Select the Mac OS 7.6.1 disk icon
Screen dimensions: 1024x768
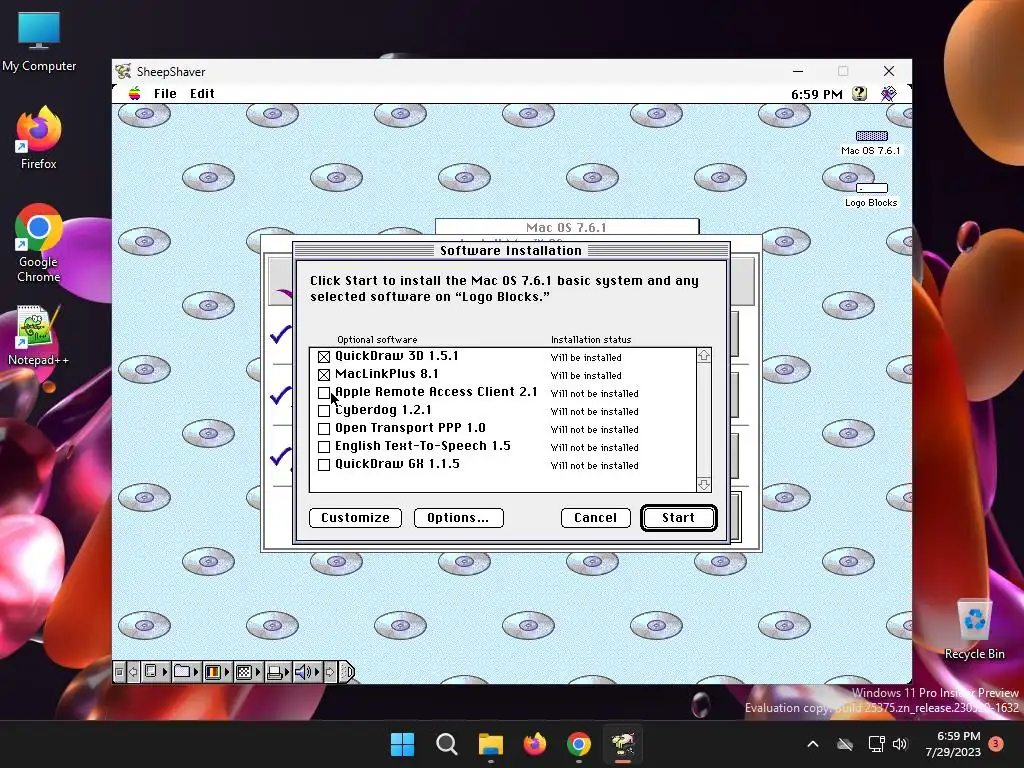click(x=871, y=142)
